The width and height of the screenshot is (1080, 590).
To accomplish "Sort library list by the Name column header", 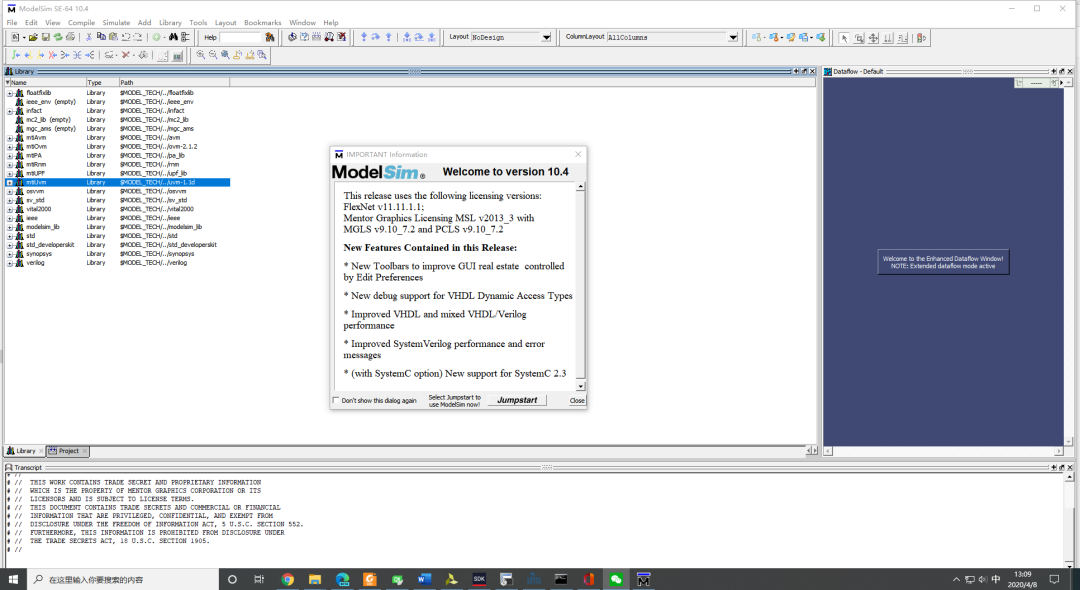I will click(45, 83).
